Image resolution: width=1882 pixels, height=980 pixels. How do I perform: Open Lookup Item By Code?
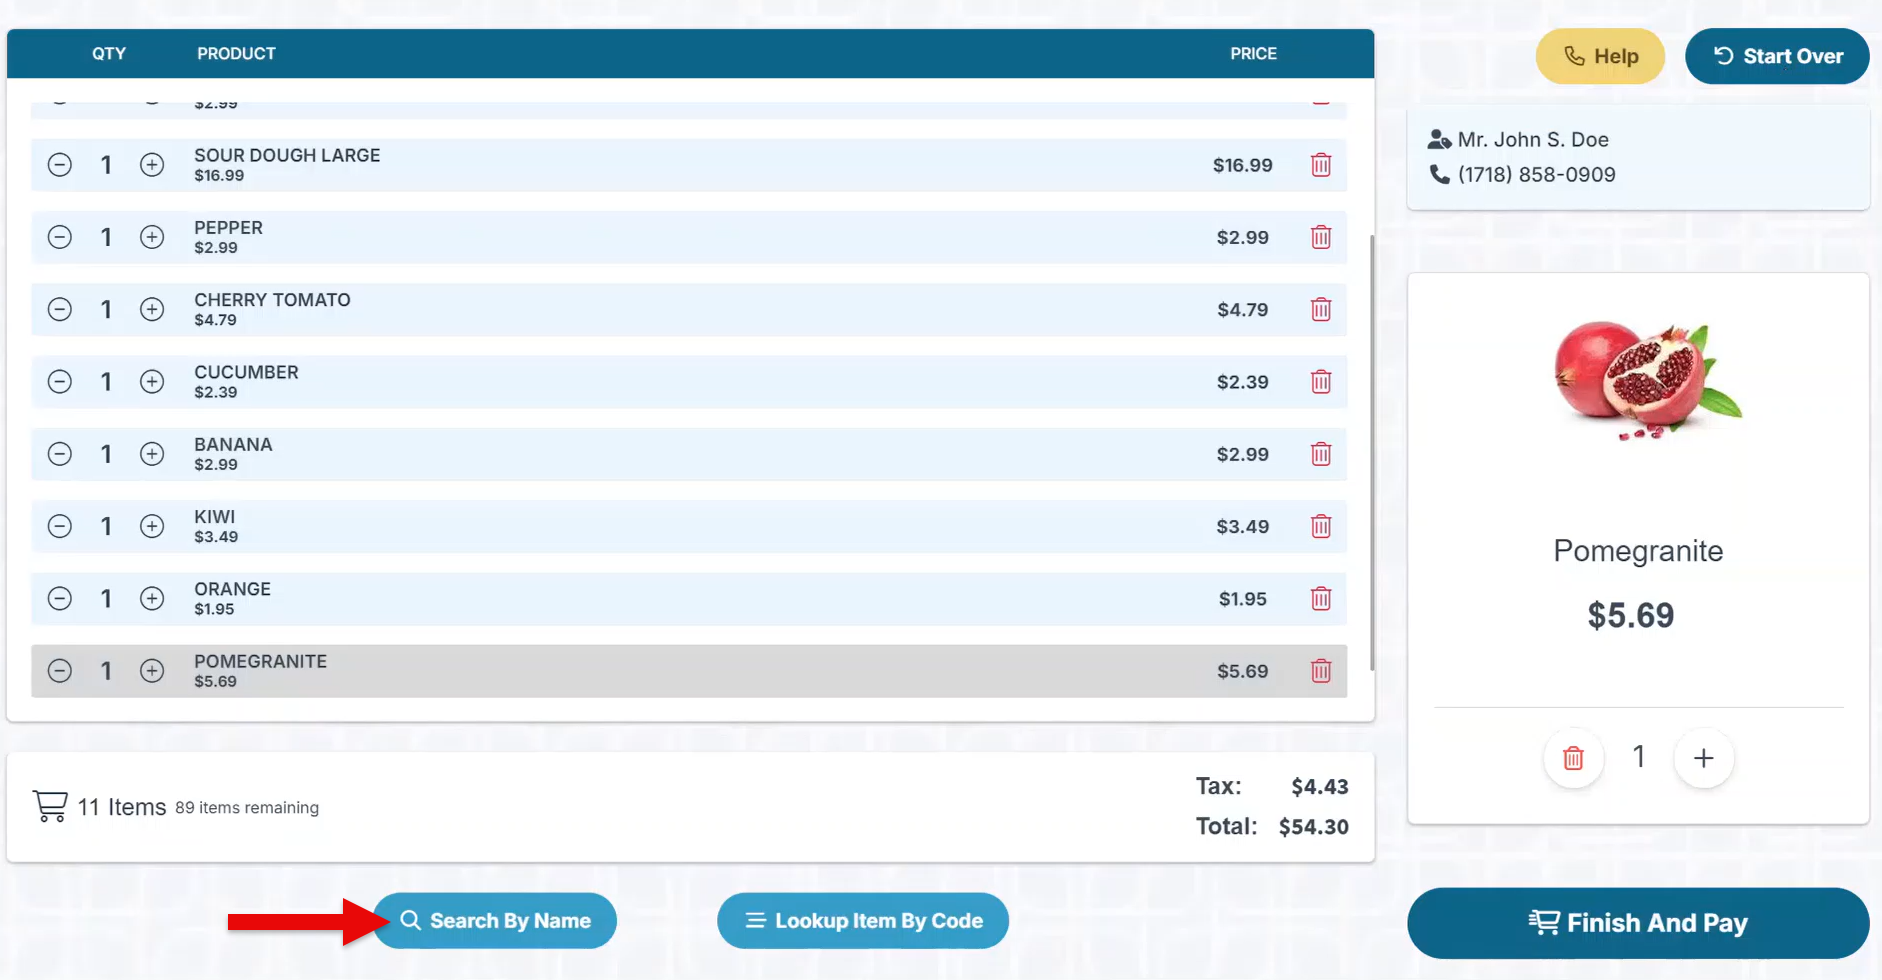coord(862,921)
